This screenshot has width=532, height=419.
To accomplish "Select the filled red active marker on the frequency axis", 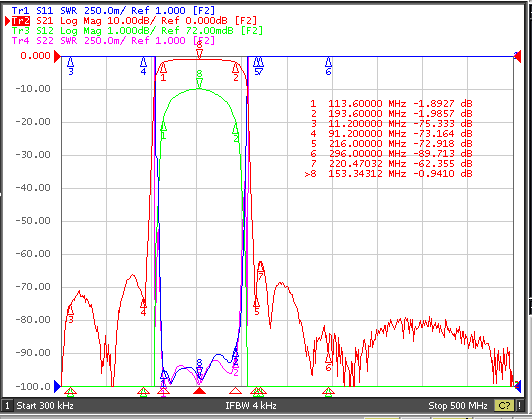I will tap(200, 391).
